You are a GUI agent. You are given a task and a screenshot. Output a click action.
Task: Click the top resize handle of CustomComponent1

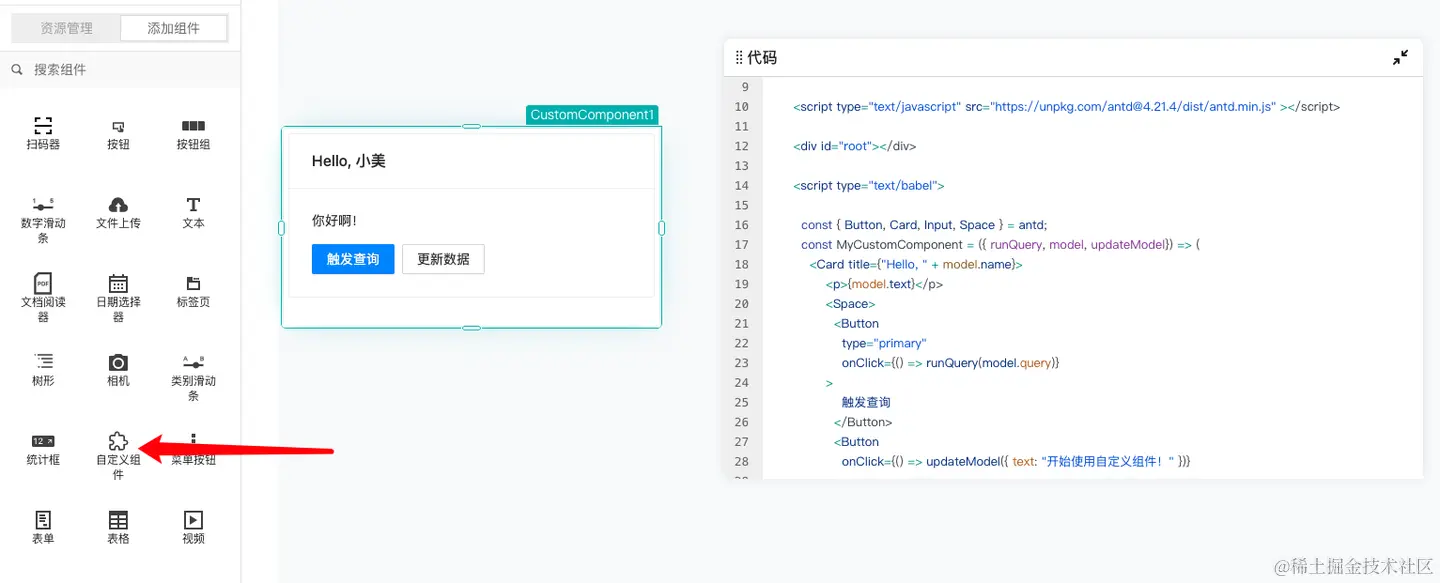471,126
